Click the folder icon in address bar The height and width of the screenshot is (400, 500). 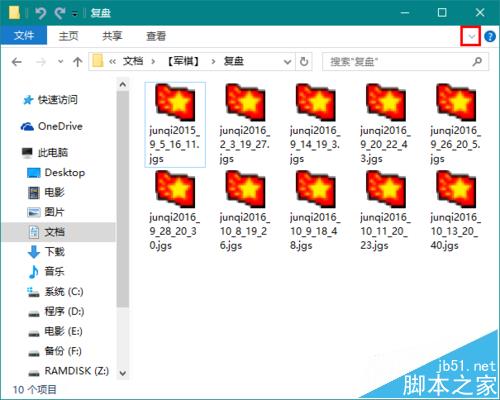point(98,61)
